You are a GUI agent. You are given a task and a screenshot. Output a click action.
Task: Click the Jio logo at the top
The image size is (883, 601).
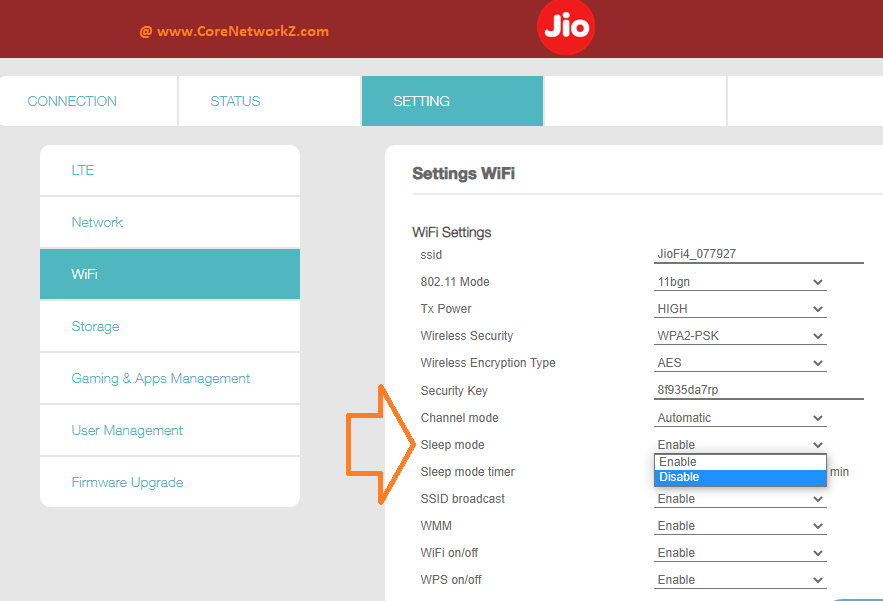point(565,28)
